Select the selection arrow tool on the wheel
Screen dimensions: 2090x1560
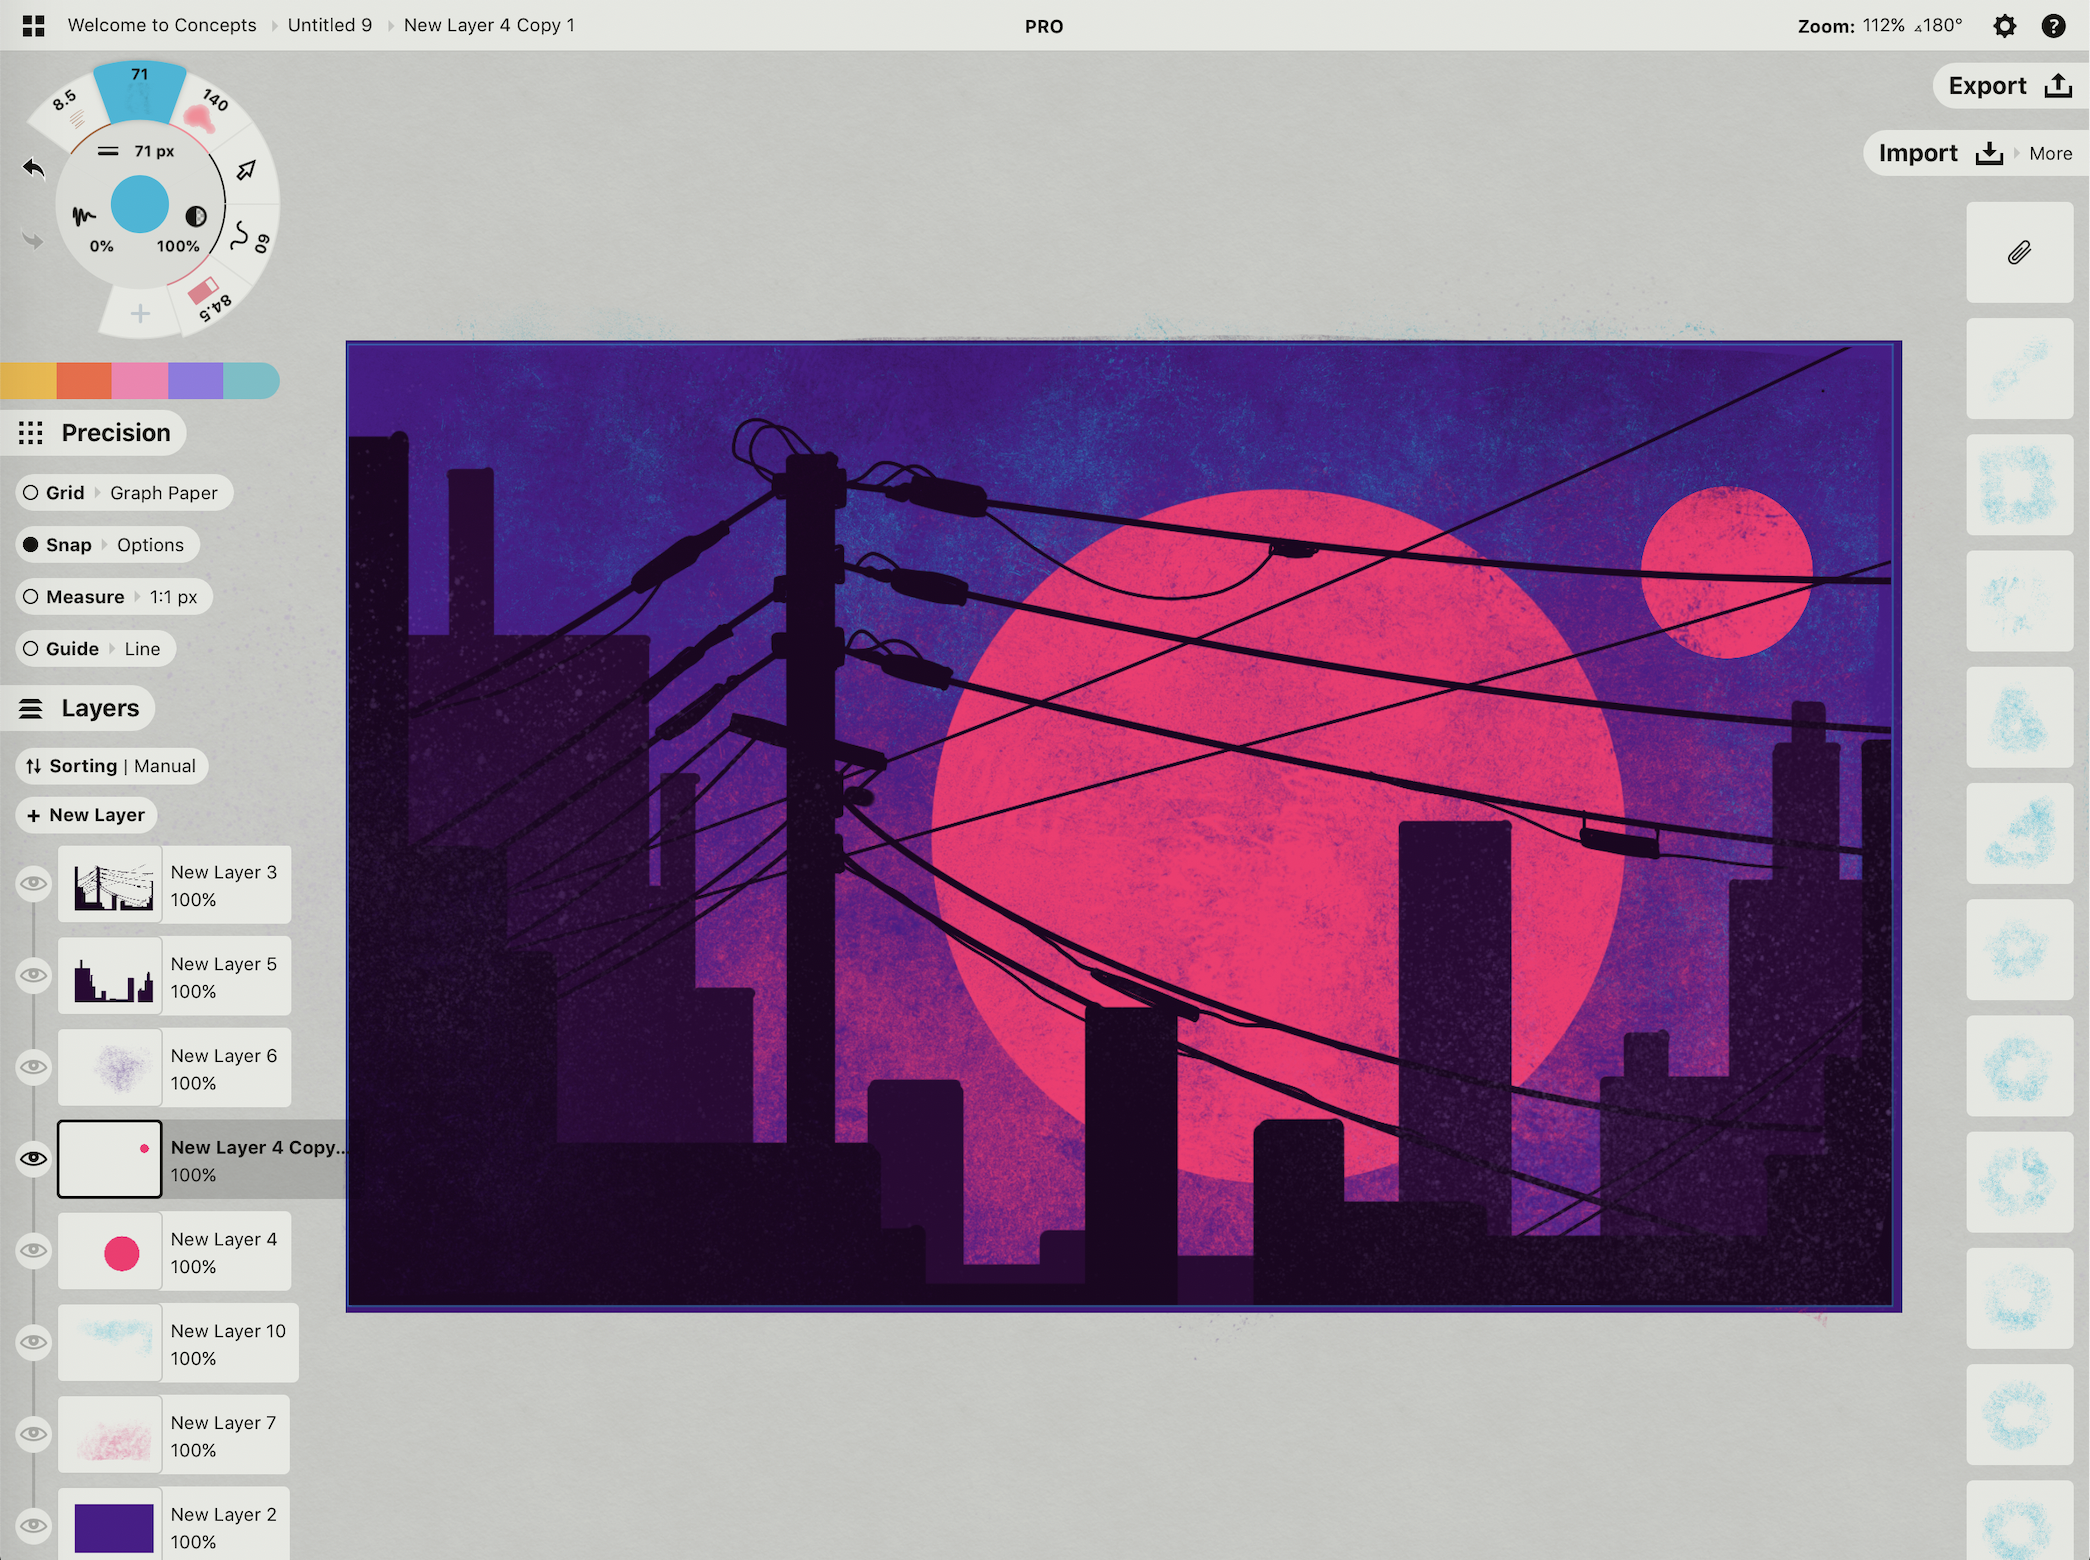pyautogui.click(x=246, y=170)
